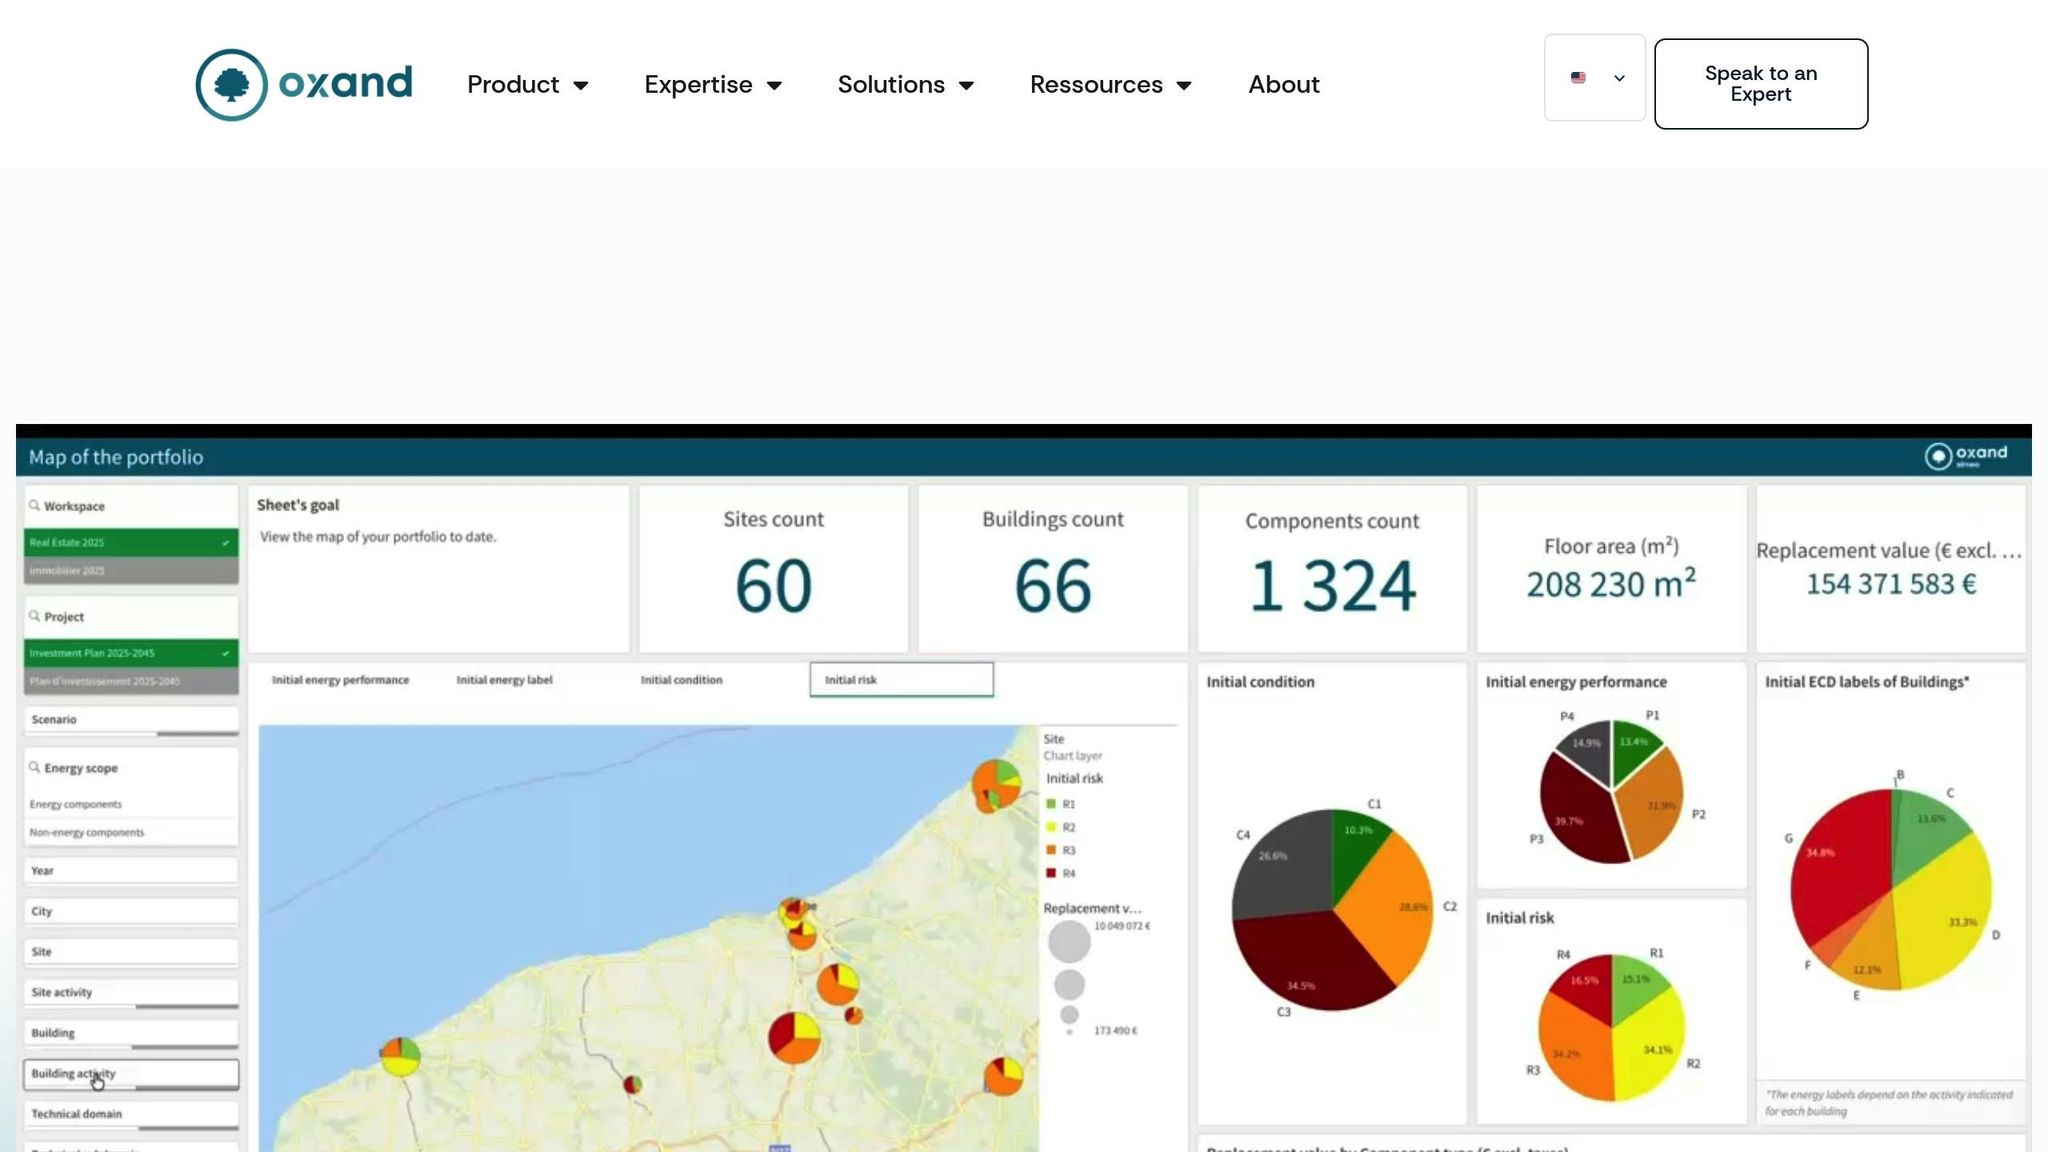Click the About menu item
Screen dimensions: 2048x1152
[1283, 85]
